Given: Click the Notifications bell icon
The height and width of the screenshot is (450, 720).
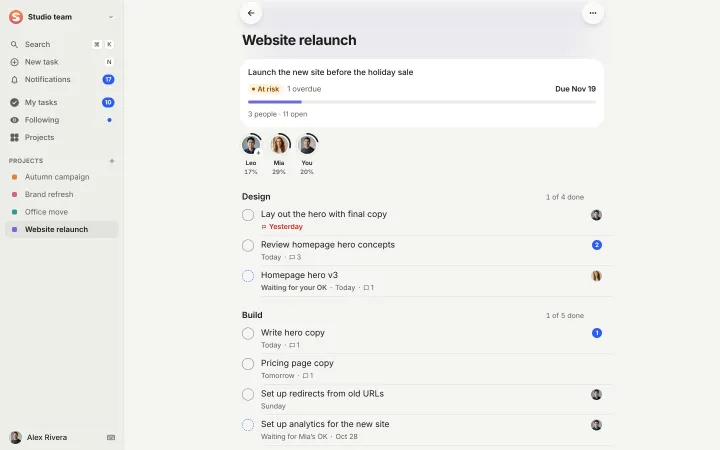Looking at the screenshot, I should (x=14, y=79).
